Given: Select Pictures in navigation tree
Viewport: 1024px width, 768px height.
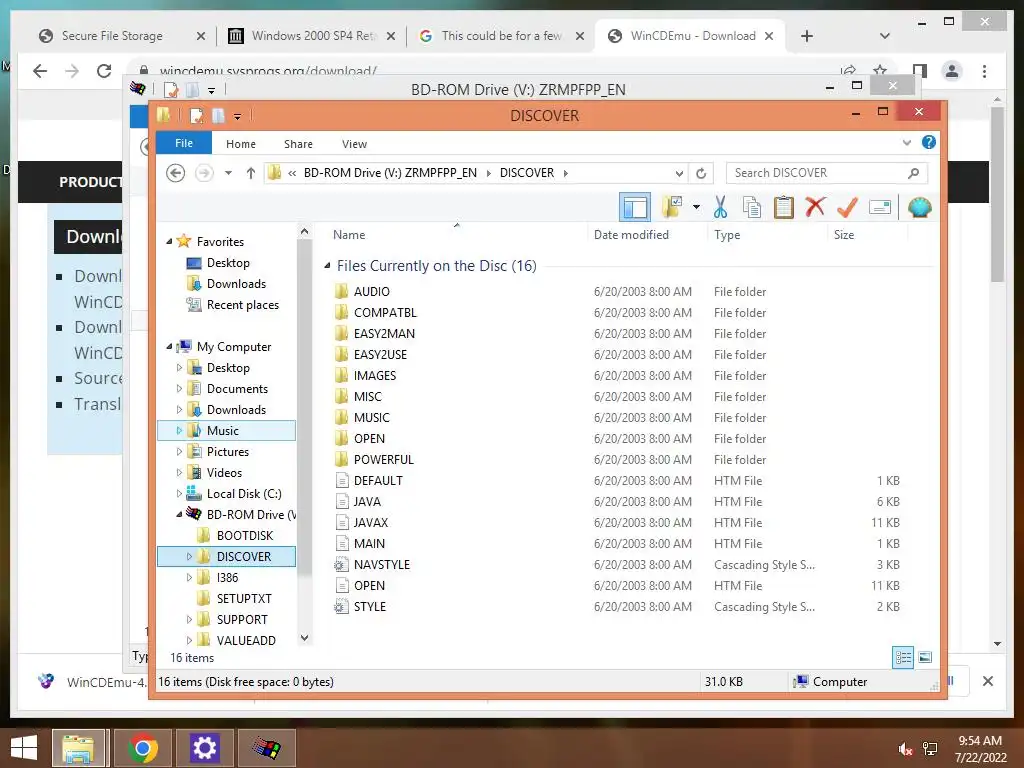Looking at the screenshot, I should tap(227, 452).
